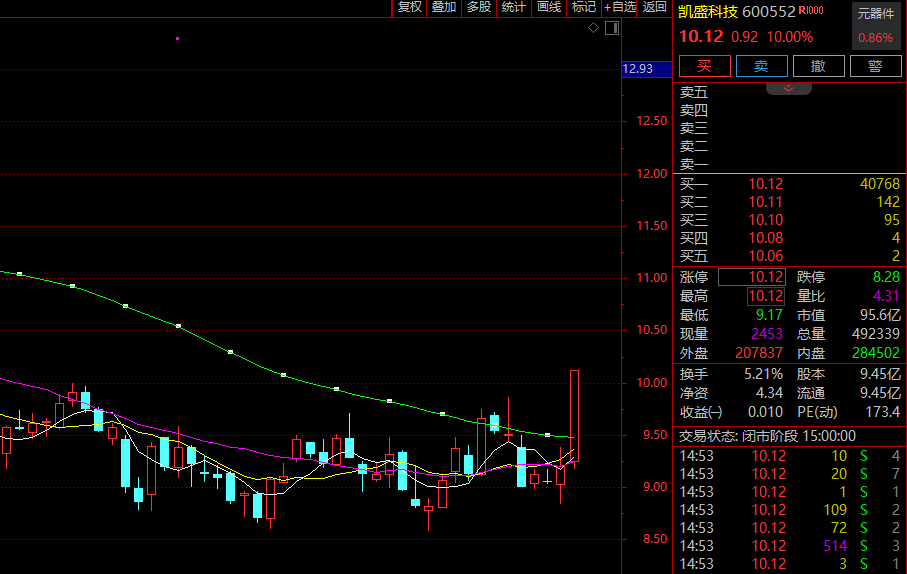The image size is (907, 574).
Task: Activate the 画线 drawing tool
Action: point(549,7)
